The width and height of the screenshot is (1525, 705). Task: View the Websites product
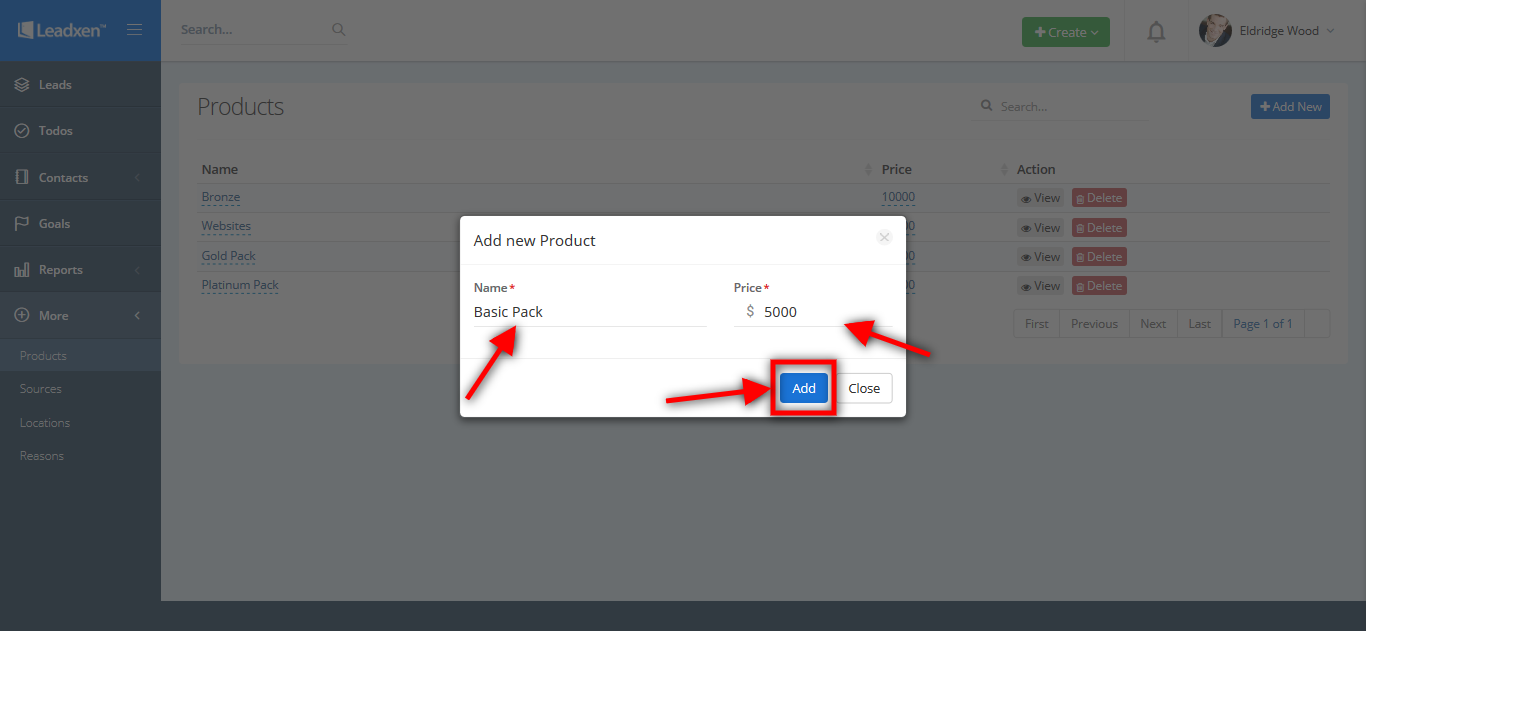(1041, 228)
